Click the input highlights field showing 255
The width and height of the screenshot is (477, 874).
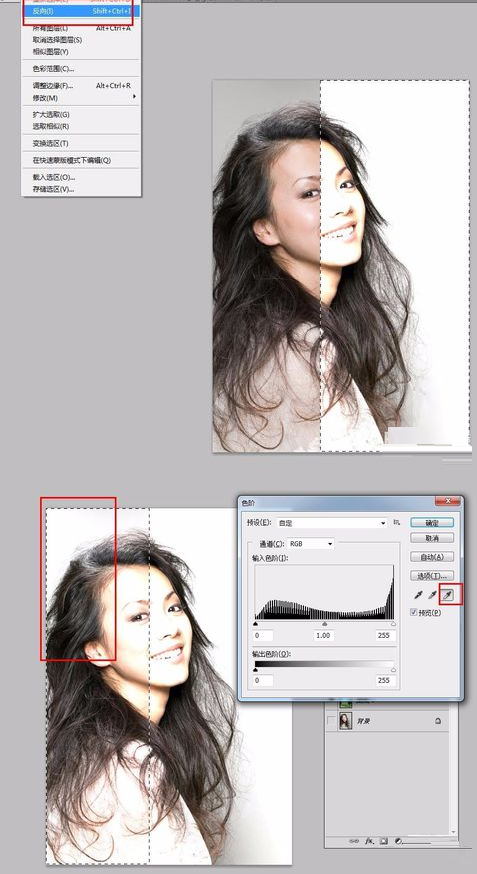(385, 635)
